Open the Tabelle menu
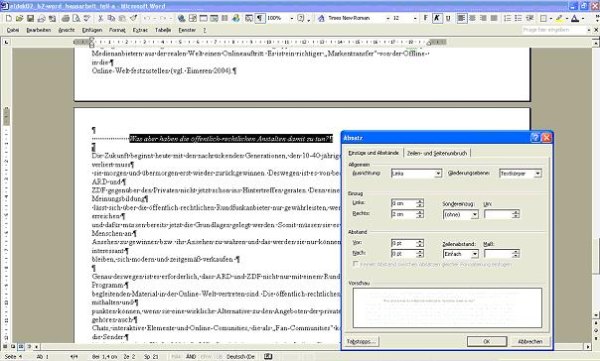 163,30
